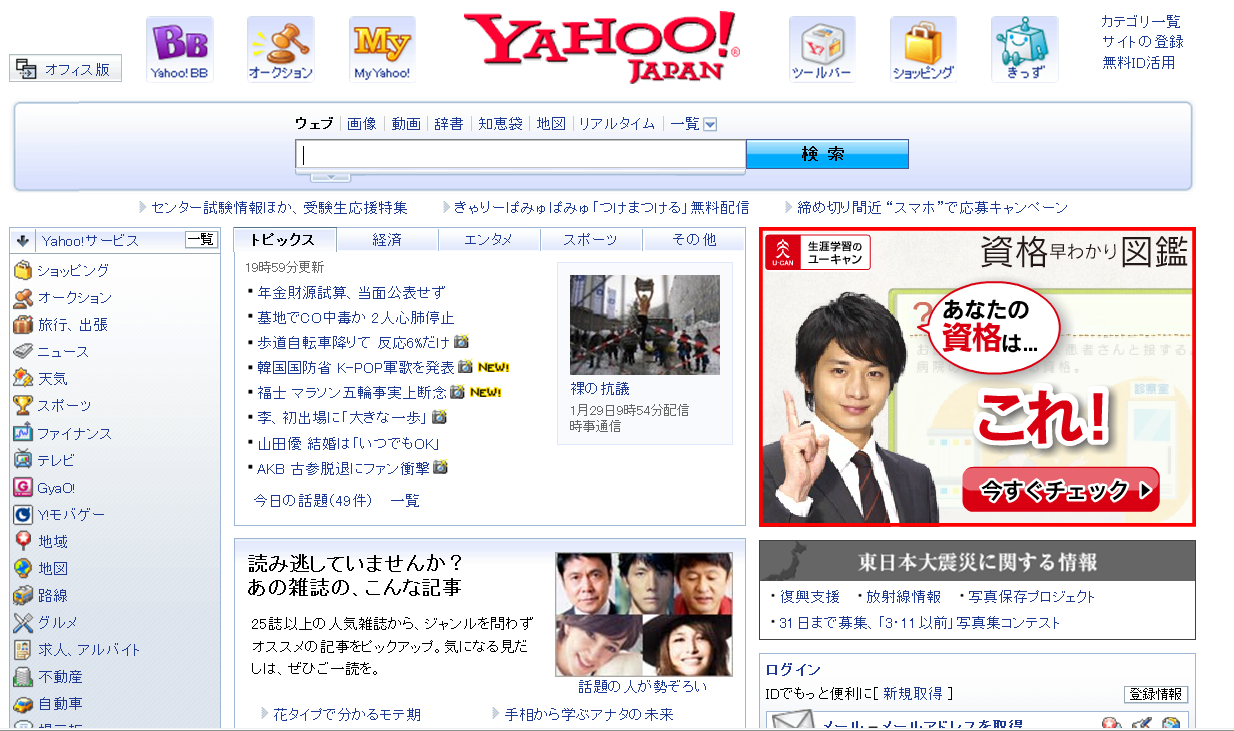Click 天気 weather icon in sidebar
The height and width of the screenshot is (731, 1234).
pyautogui.click(x=23, y=378)
